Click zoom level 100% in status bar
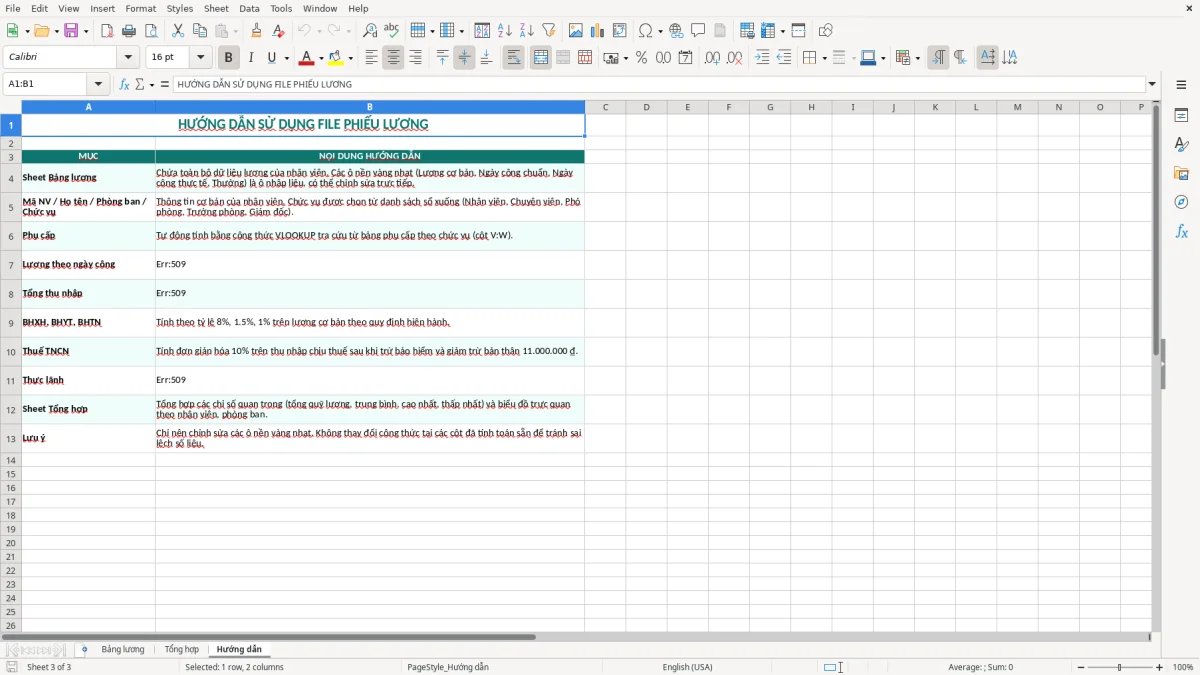 click(1183, 667)
